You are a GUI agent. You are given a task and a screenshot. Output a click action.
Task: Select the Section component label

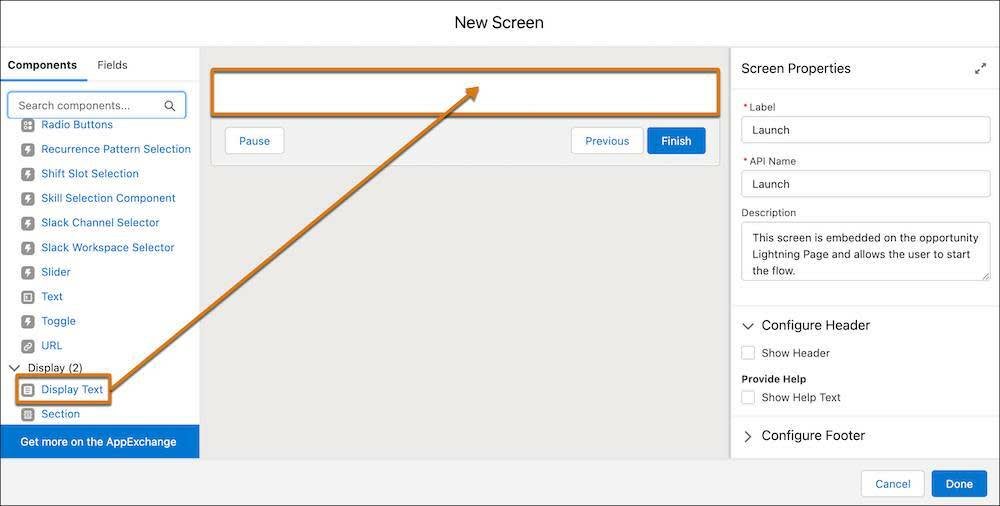pos(61,414)
